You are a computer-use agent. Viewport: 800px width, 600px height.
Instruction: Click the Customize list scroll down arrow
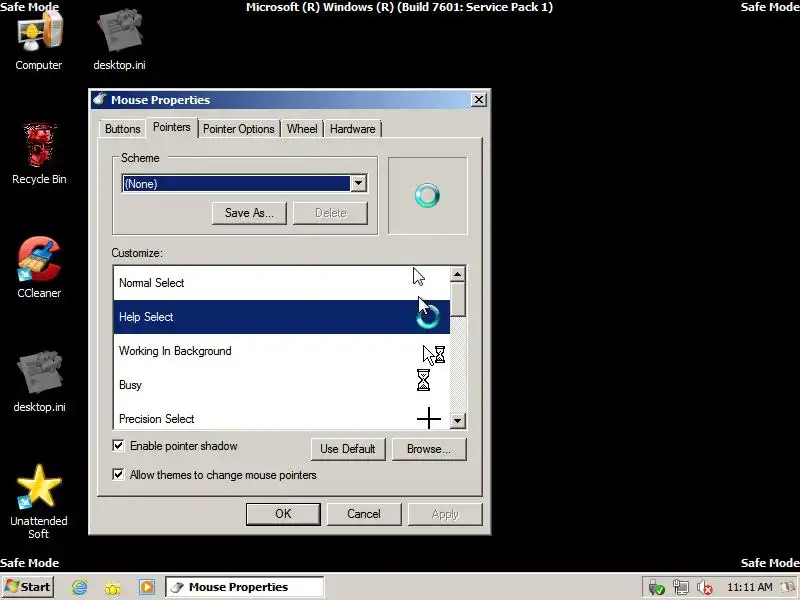[x=458, y=421]
